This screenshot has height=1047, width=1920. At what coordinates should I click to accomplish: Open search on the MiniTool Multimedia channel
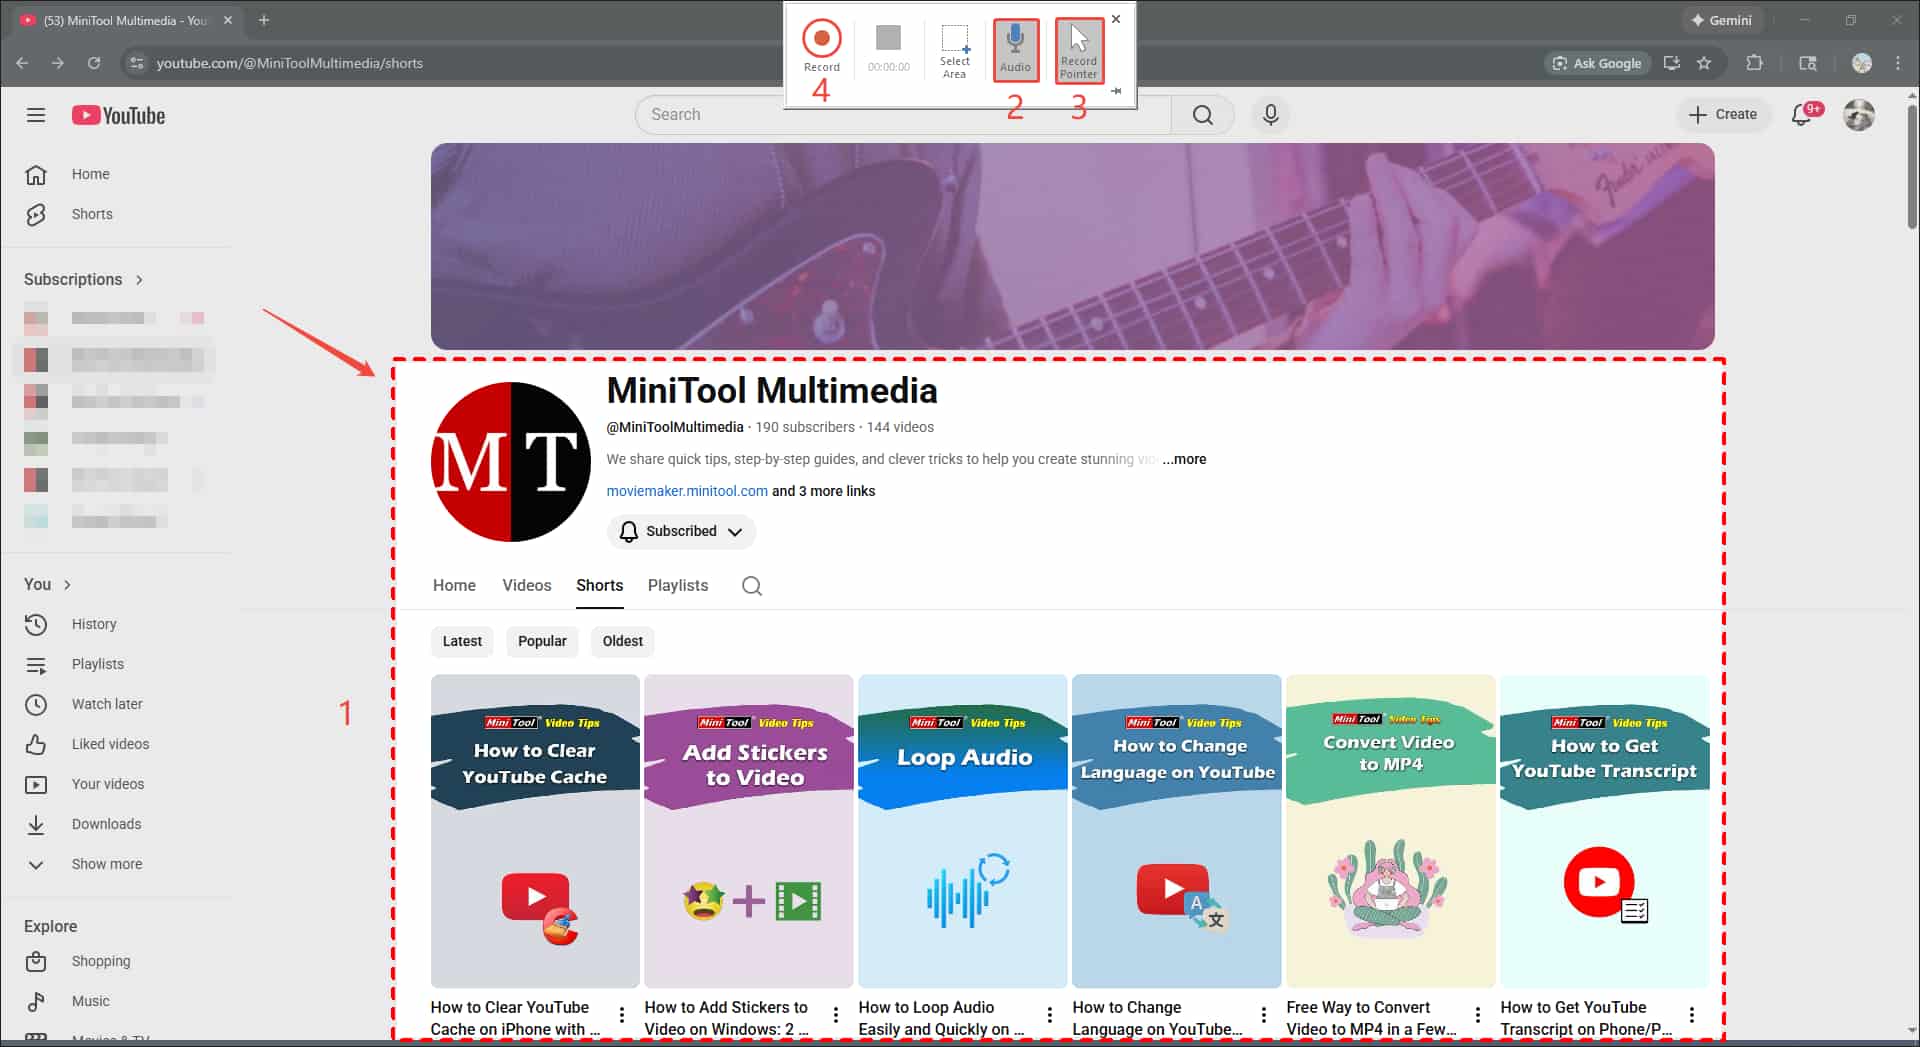coord(752,585)
